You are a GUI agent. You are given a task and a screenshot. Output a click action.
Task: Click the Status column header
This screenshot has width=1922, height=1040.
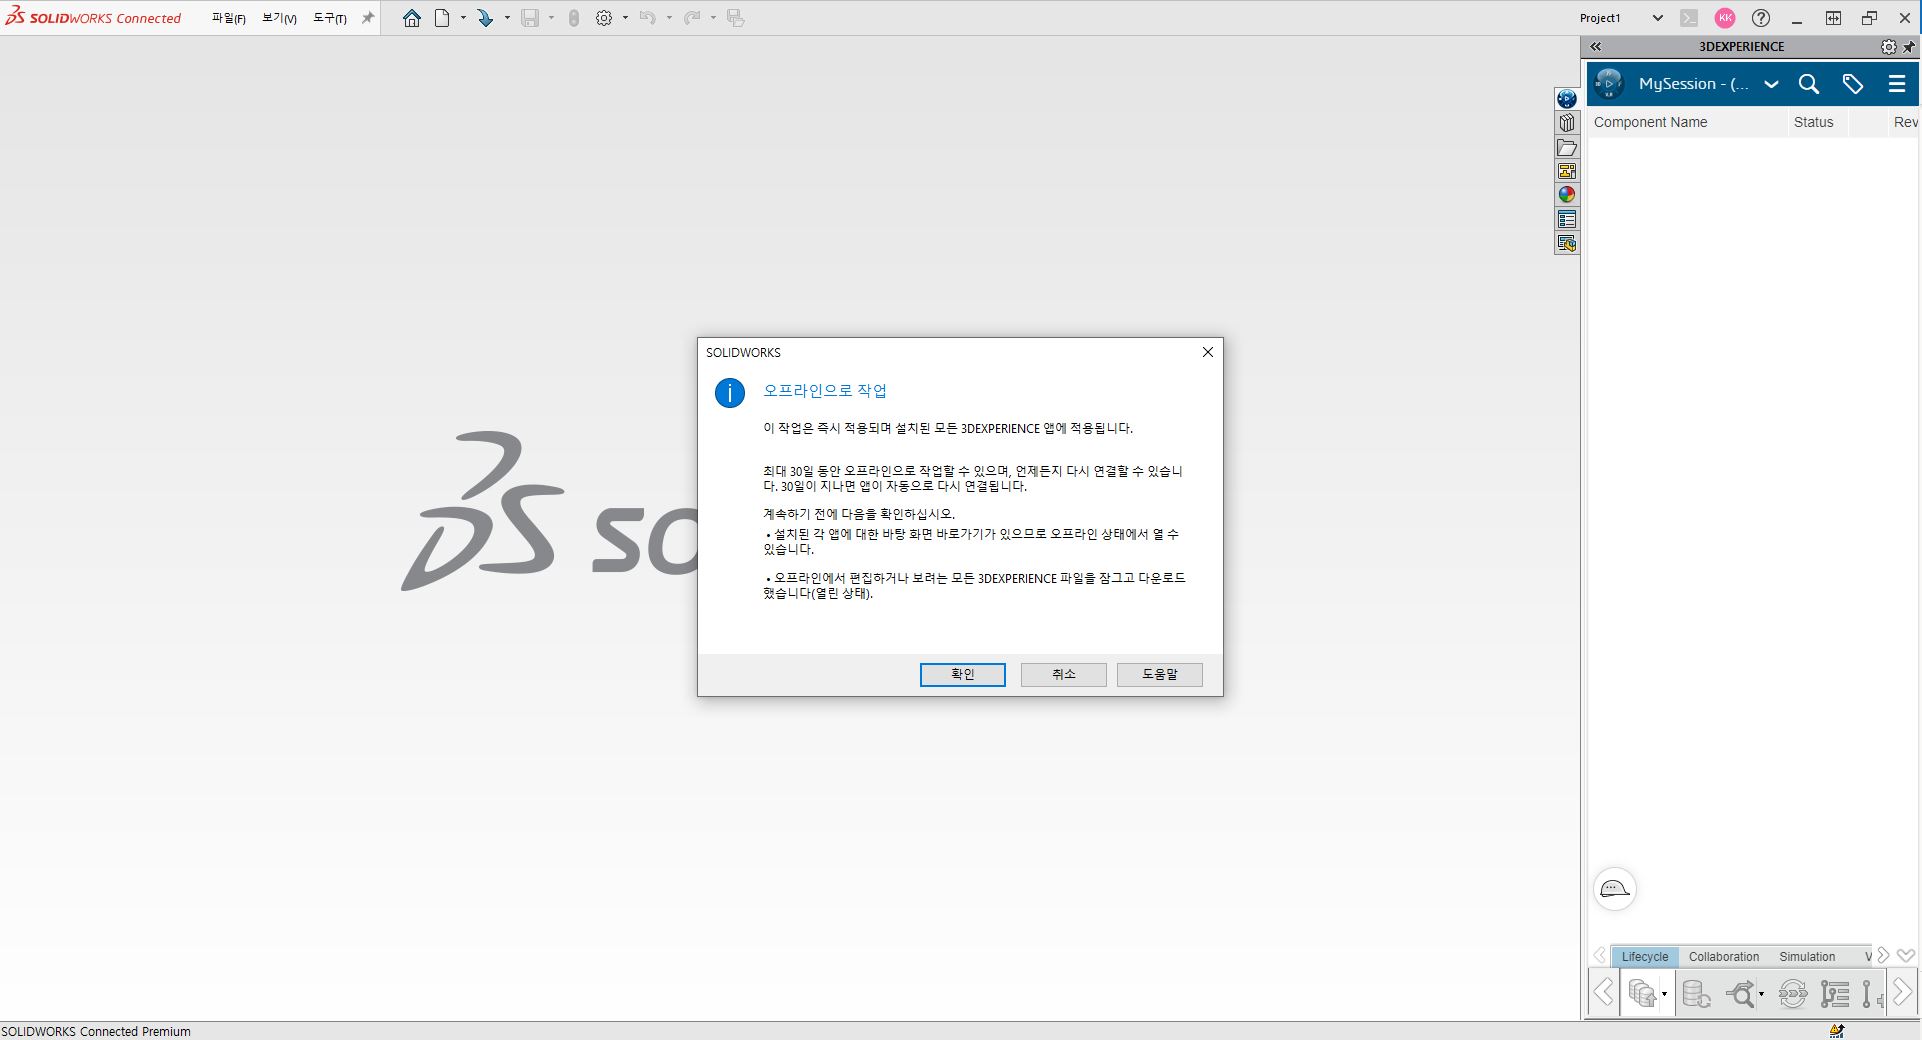[1817, 122]
